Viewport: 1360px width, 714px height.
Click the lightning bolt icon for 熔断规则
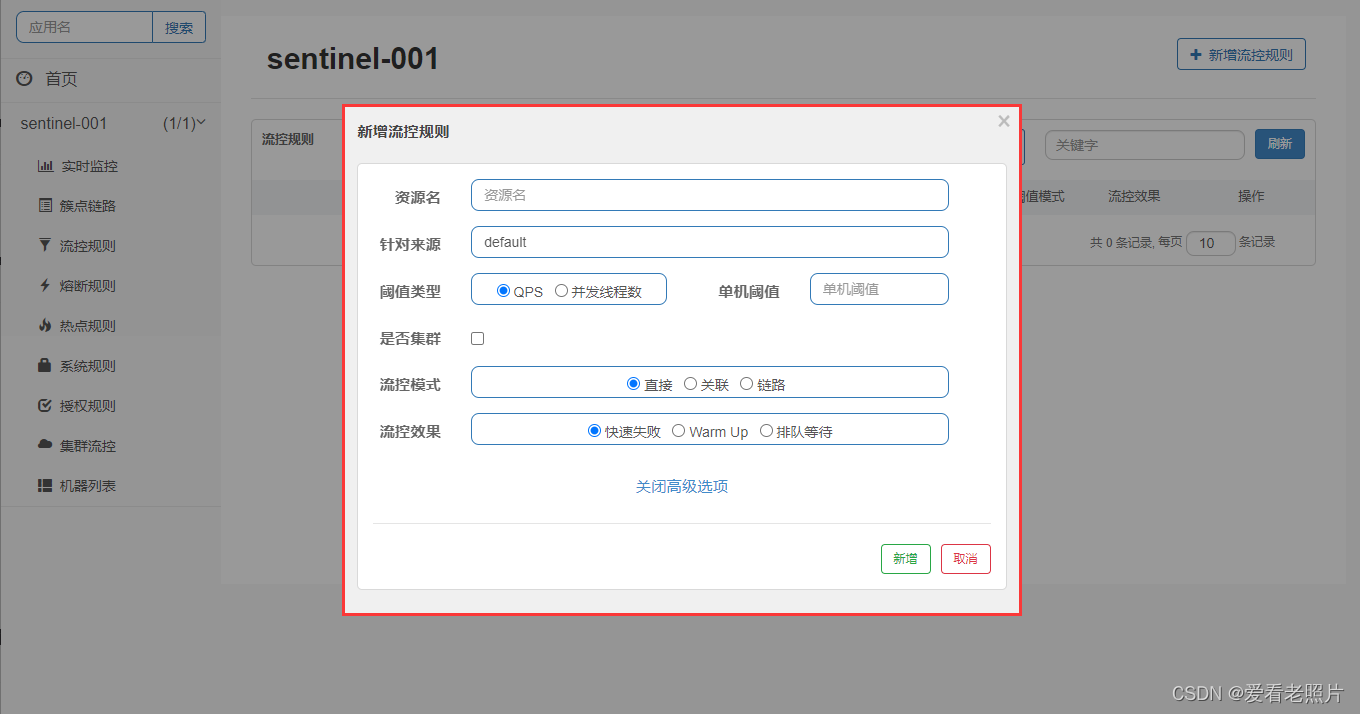point(44,285)
